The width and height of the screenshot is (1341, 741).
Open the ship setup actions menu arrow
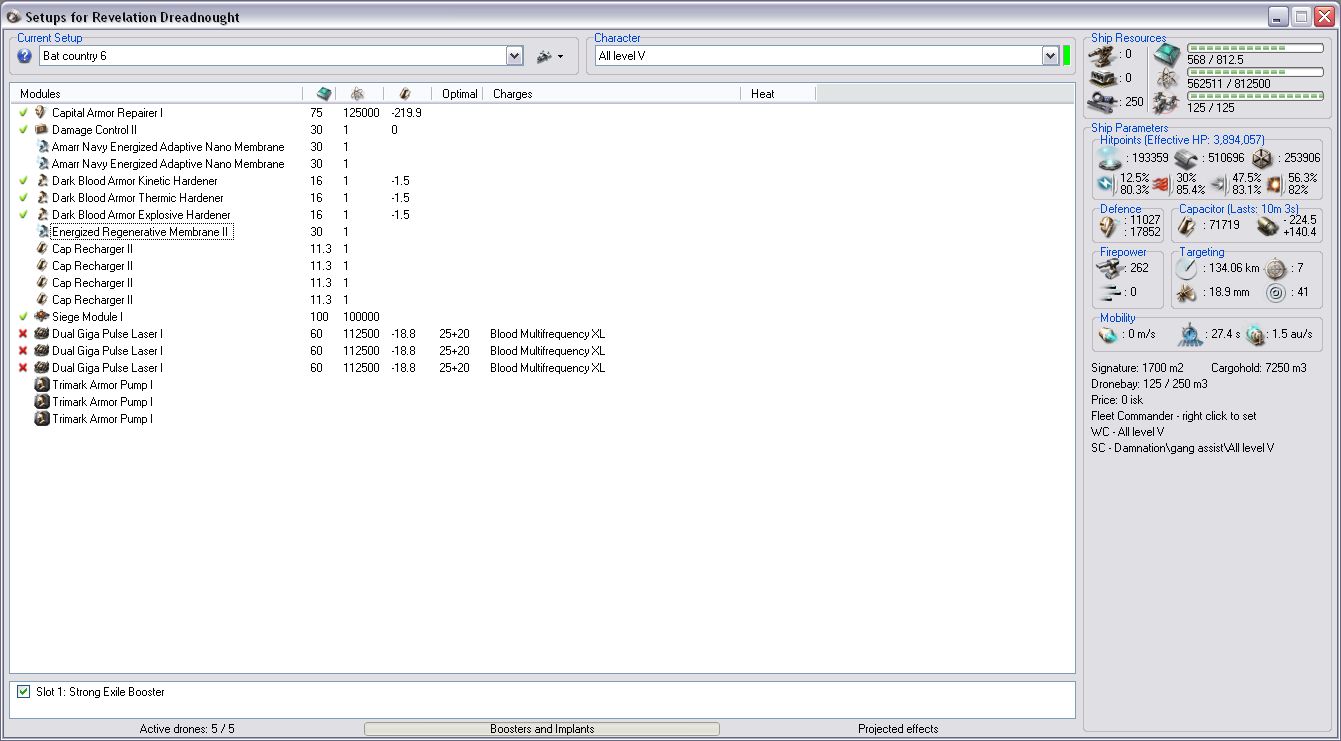[560, 57]
